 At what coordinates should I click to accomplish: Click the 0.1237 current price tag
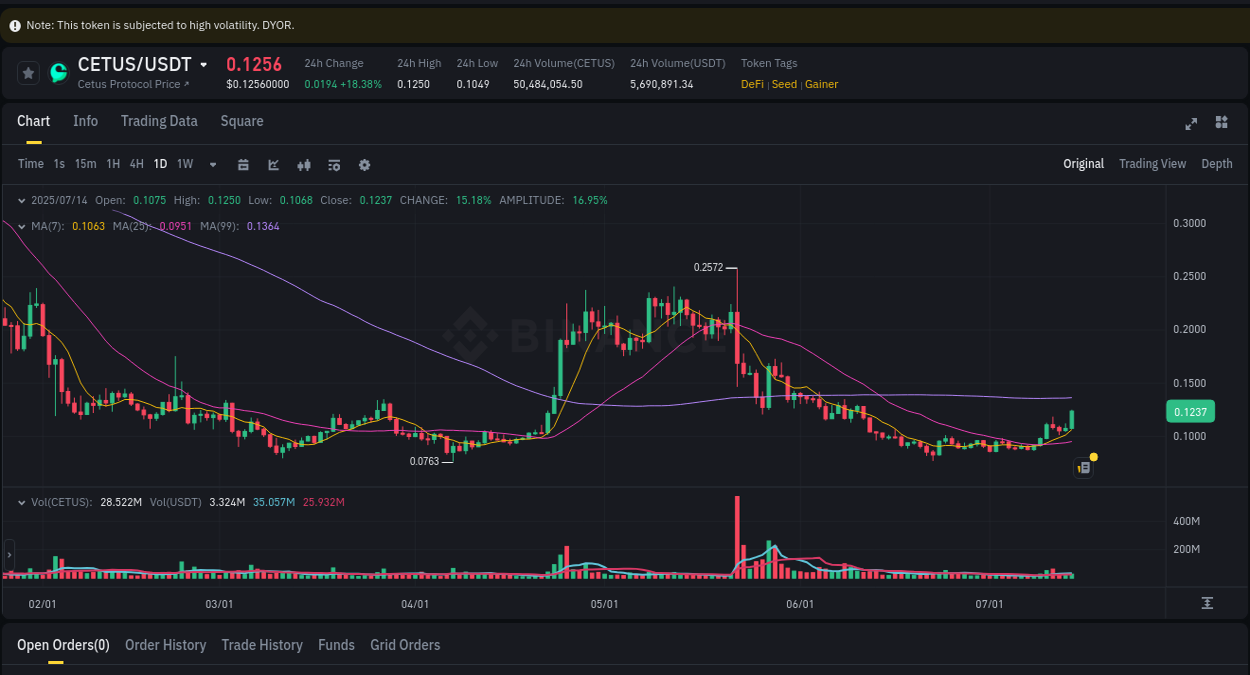click(x=1190, y=411)
